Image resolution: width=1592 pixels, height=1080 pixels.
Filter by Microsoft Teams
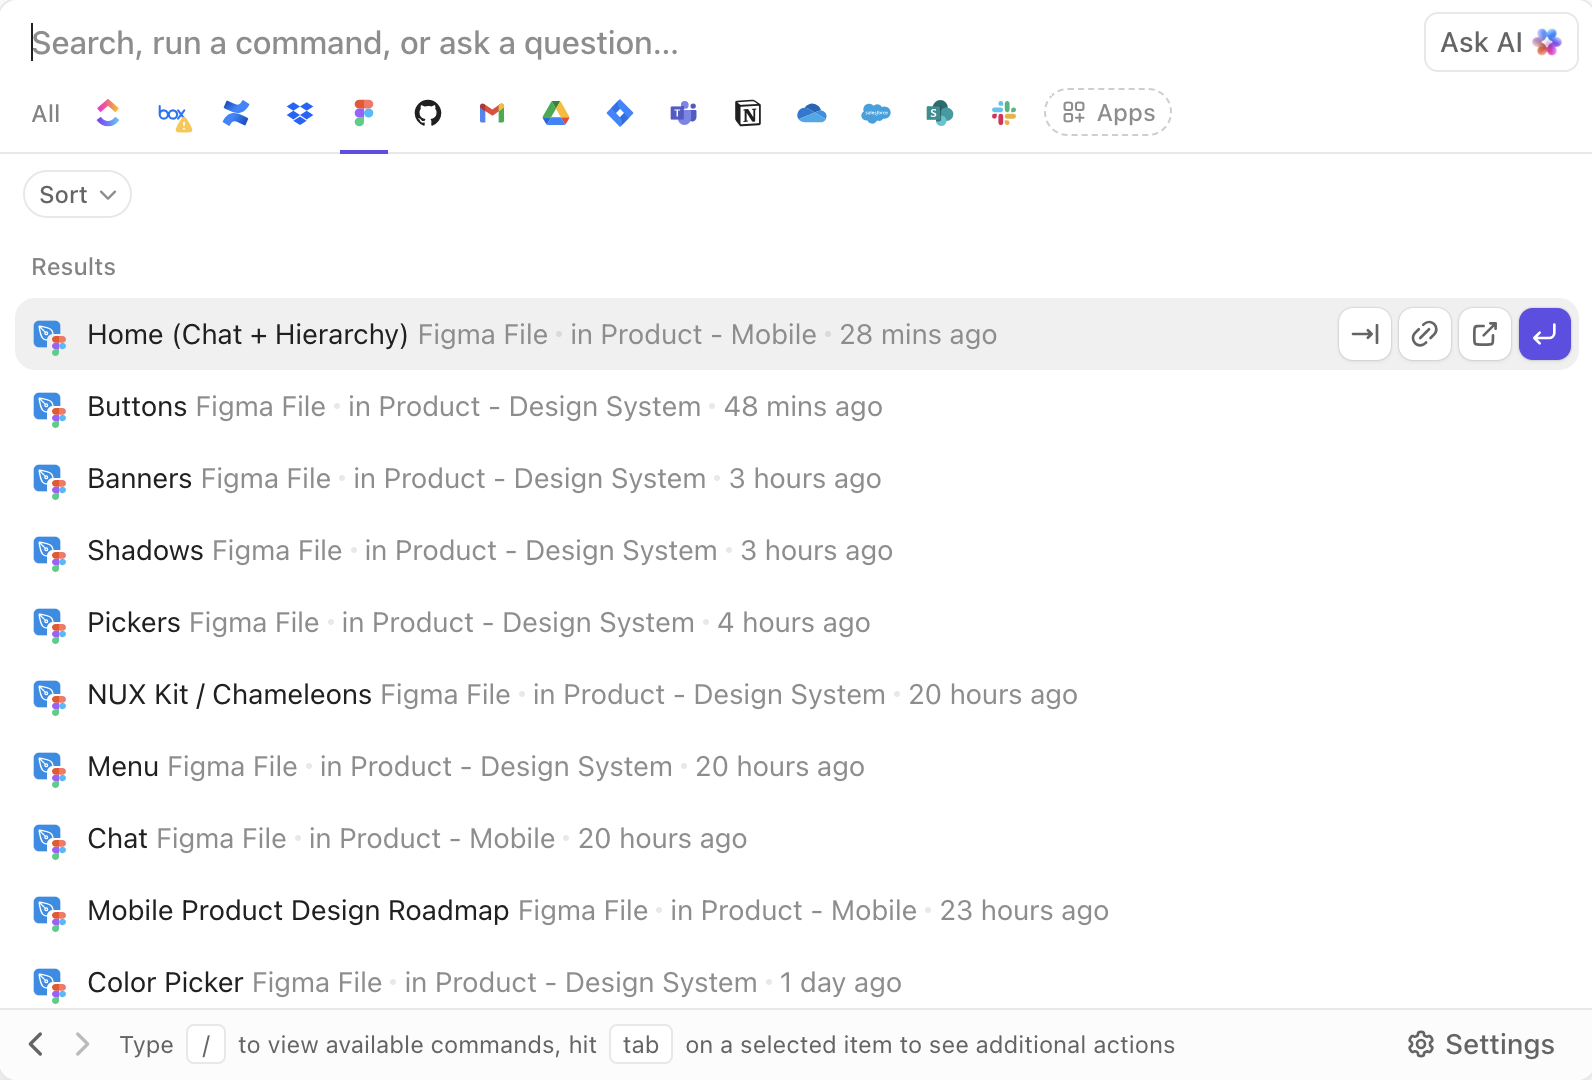coord(684,113)
